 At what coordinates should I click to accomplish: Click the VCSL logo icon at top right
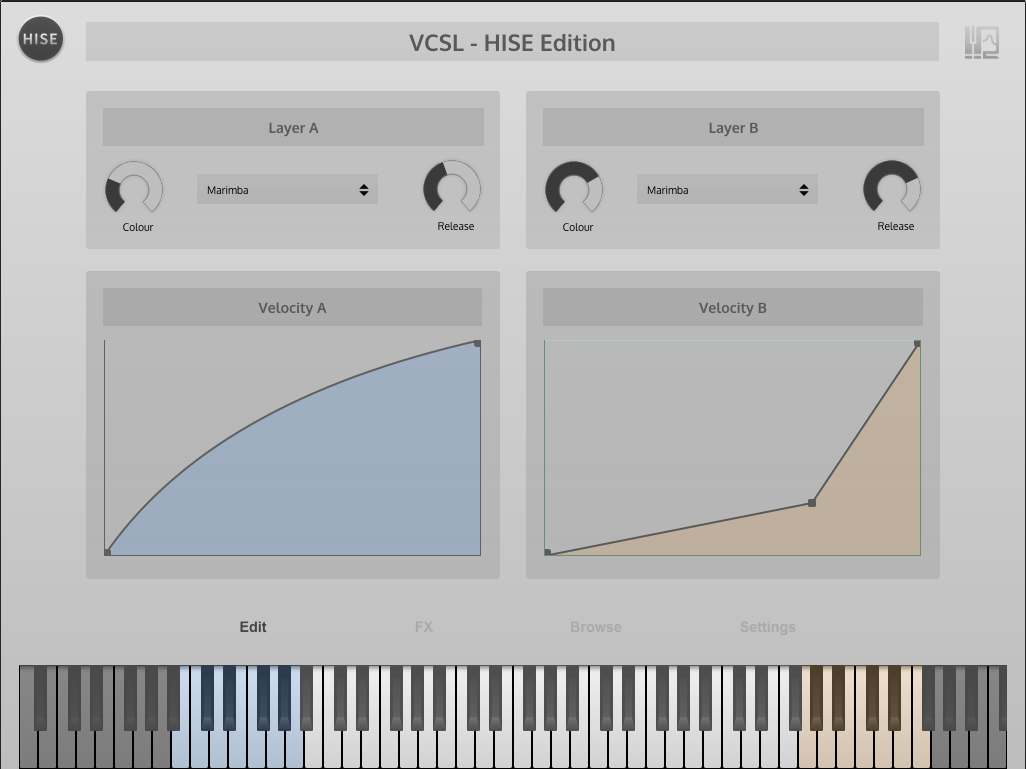tap(982, 43)
